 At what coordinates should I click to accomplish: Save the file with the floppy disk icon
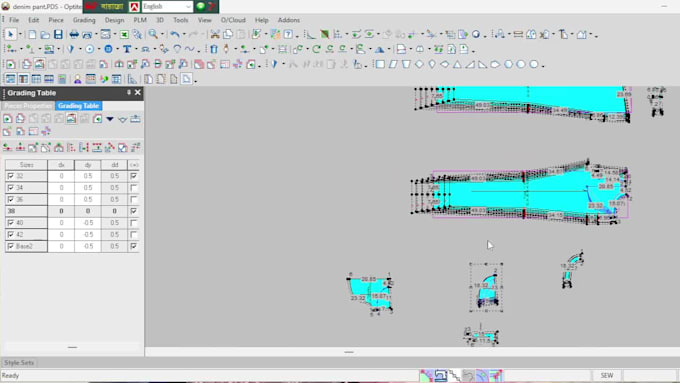58,34
